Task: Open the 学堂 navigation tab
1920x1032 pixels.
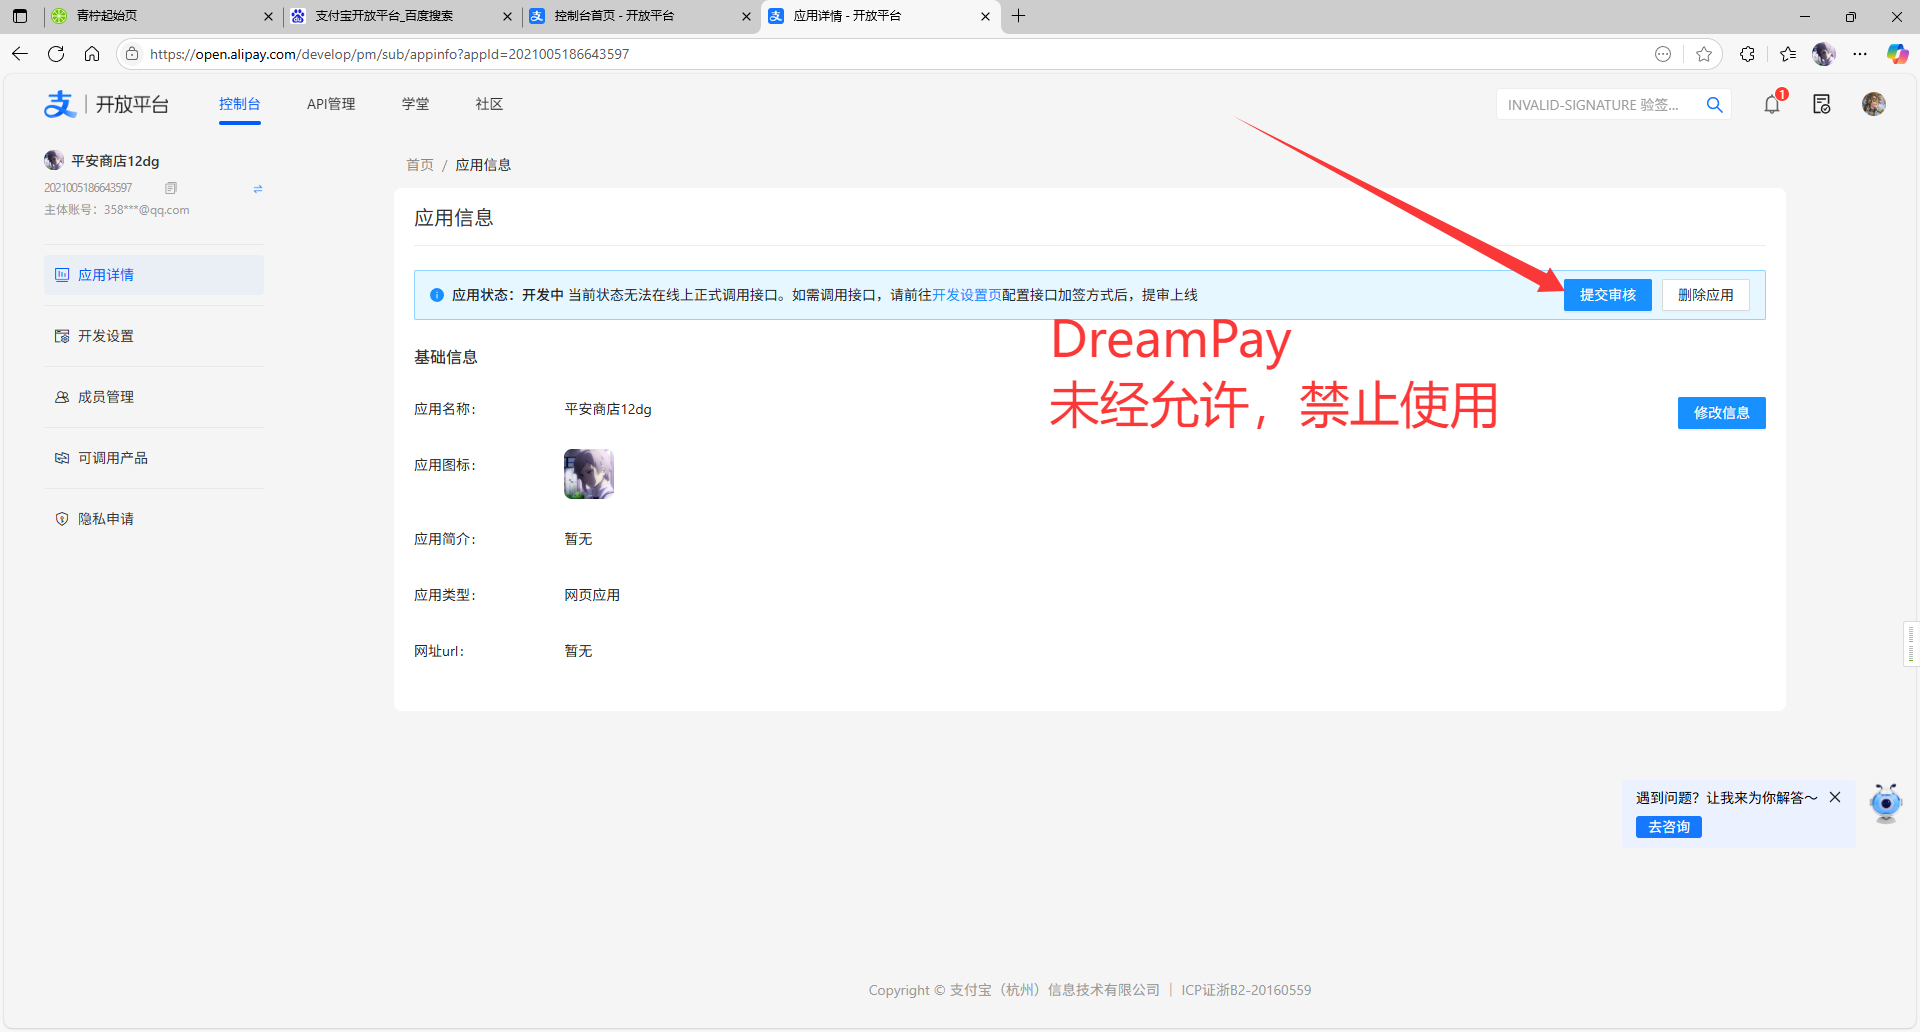Action: (x=415, y=104)
